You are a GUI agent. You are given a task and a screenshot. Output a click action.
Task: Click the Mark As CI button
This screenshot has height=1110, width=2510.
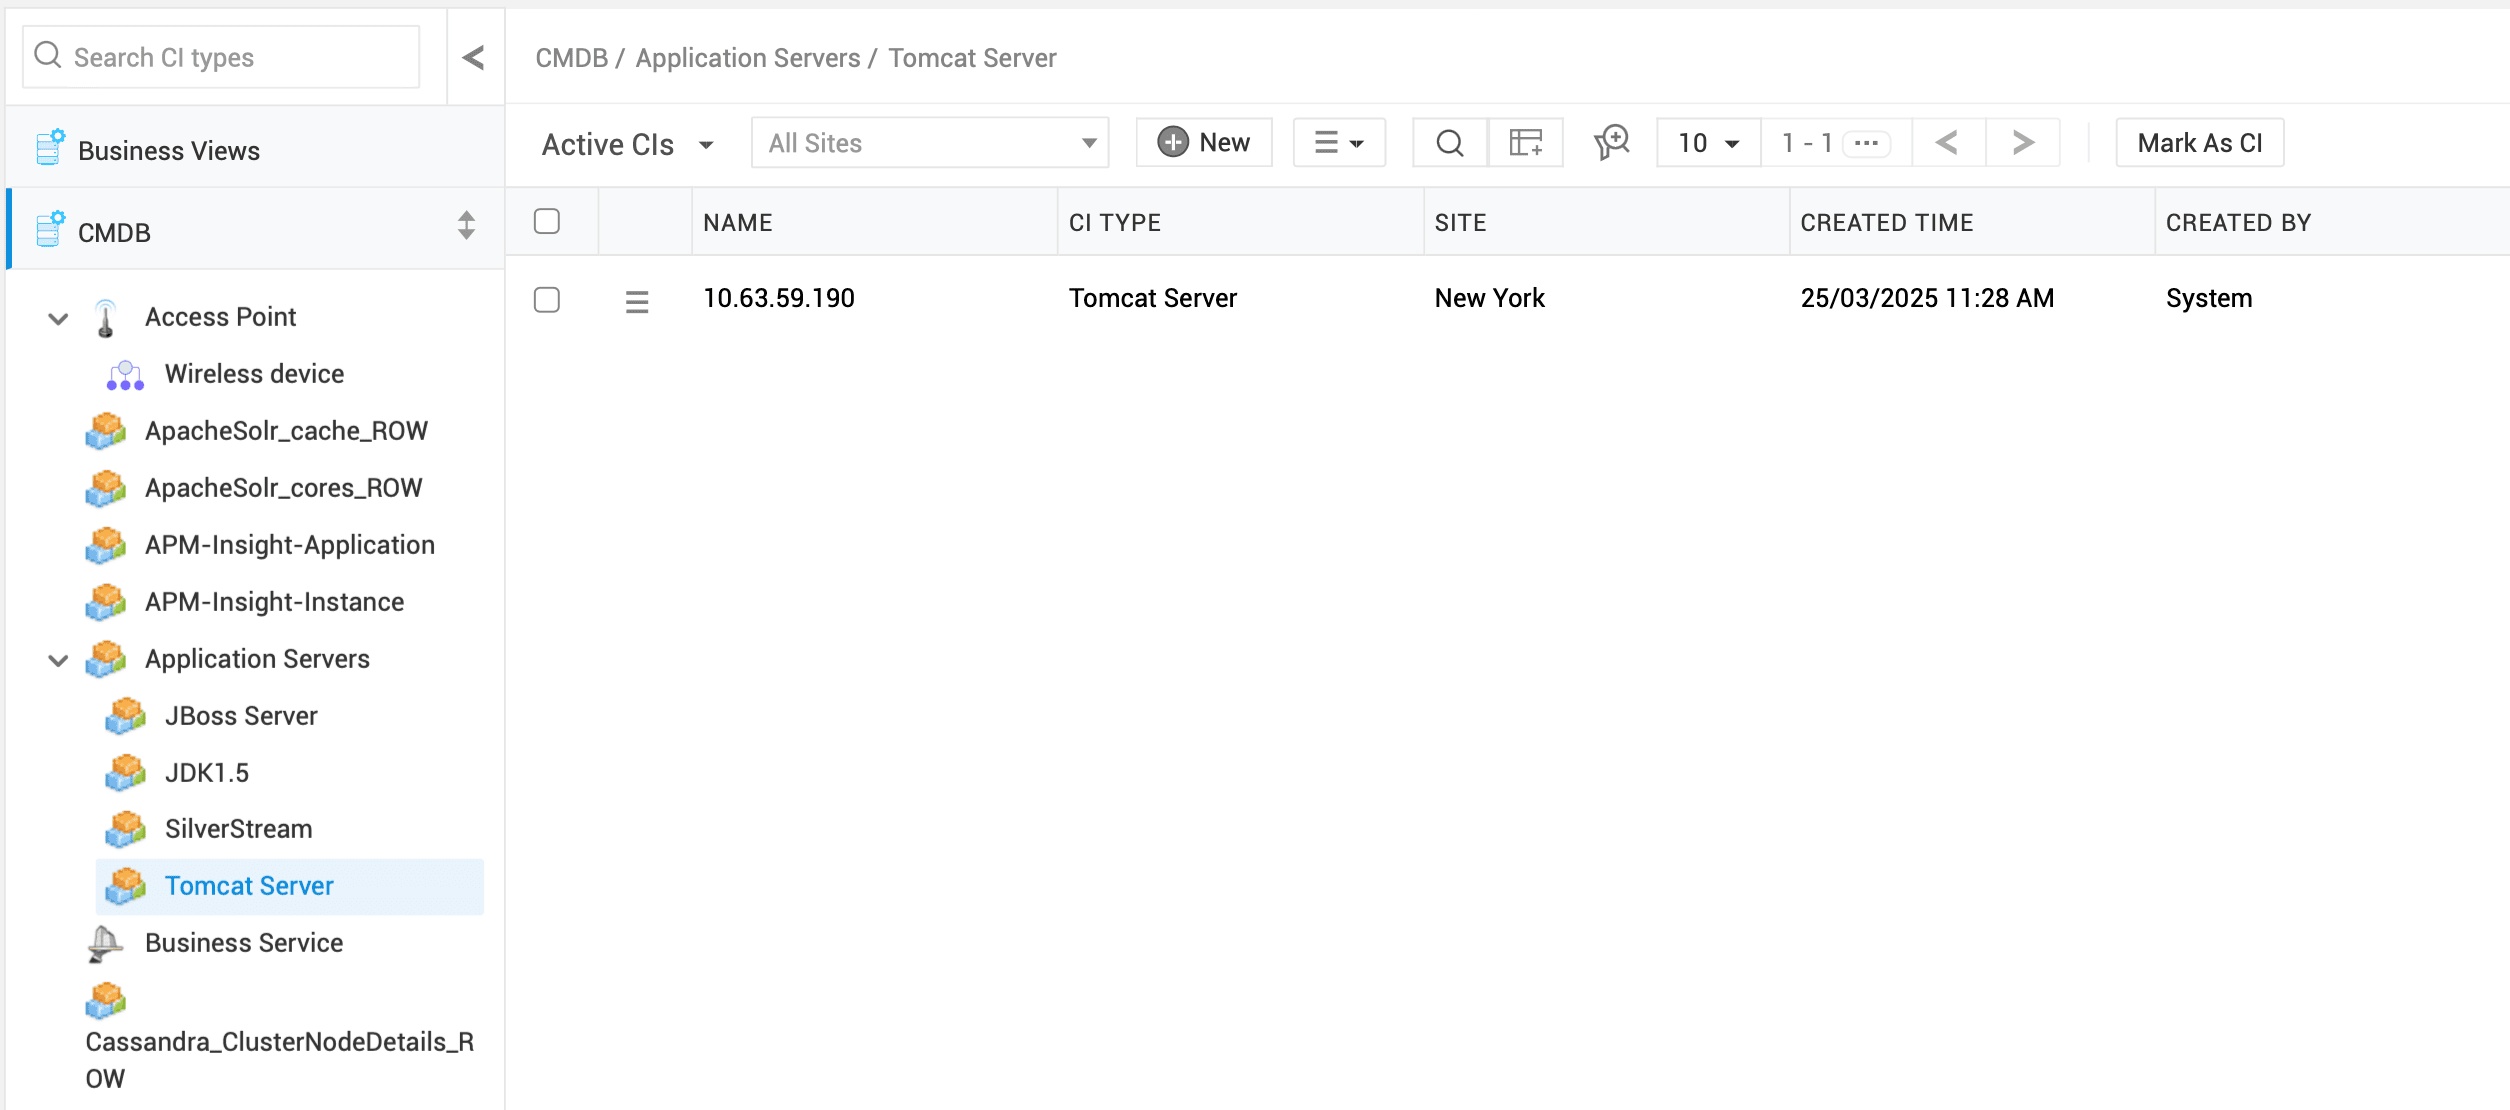(2199, 143)
